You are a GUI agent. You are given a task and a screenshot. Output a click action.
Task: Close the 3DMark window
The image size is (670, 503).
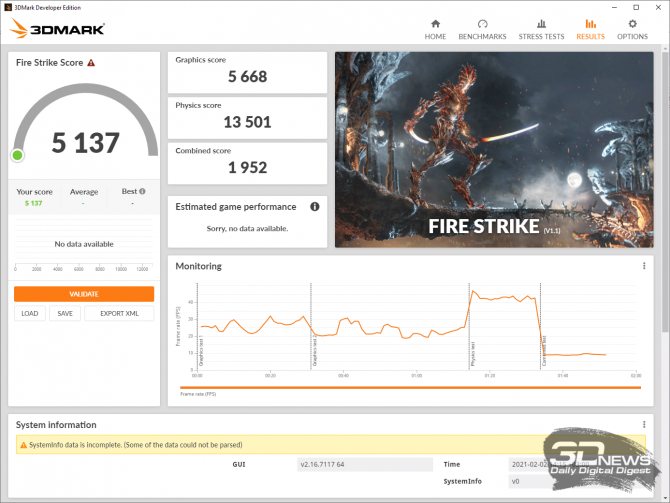tap(658, 7)
